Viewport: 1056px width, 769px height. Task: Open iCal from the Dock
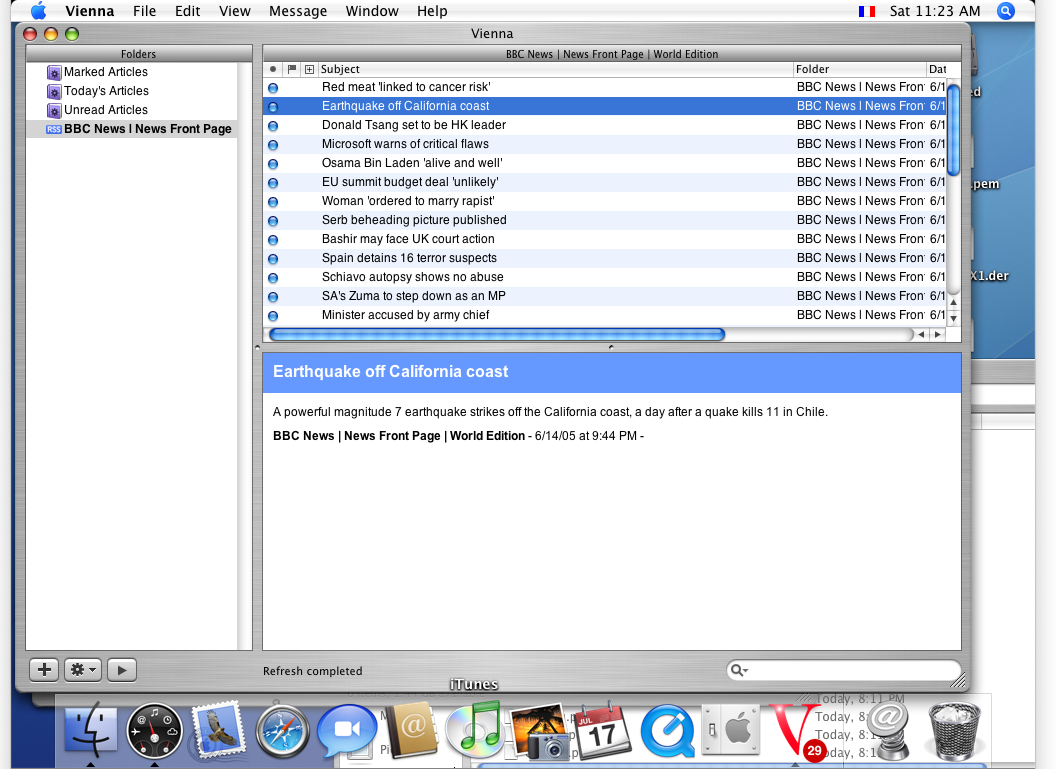[602, 731]
